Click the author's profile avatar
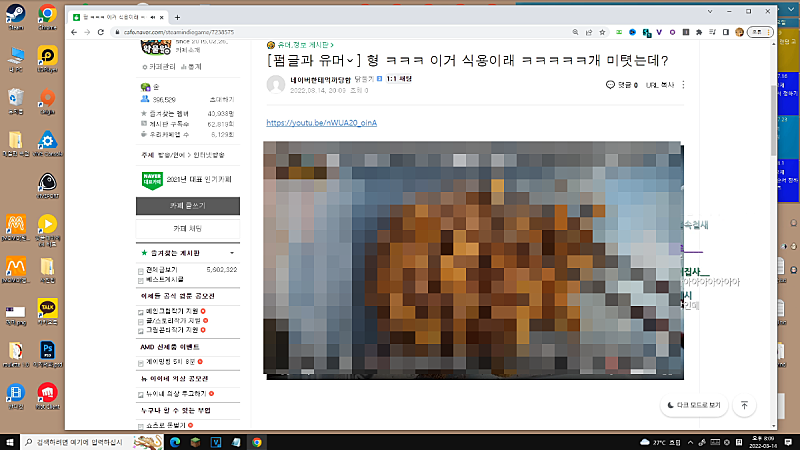The height and width of the screenshot is (450, 800). (x=276, y=84)
